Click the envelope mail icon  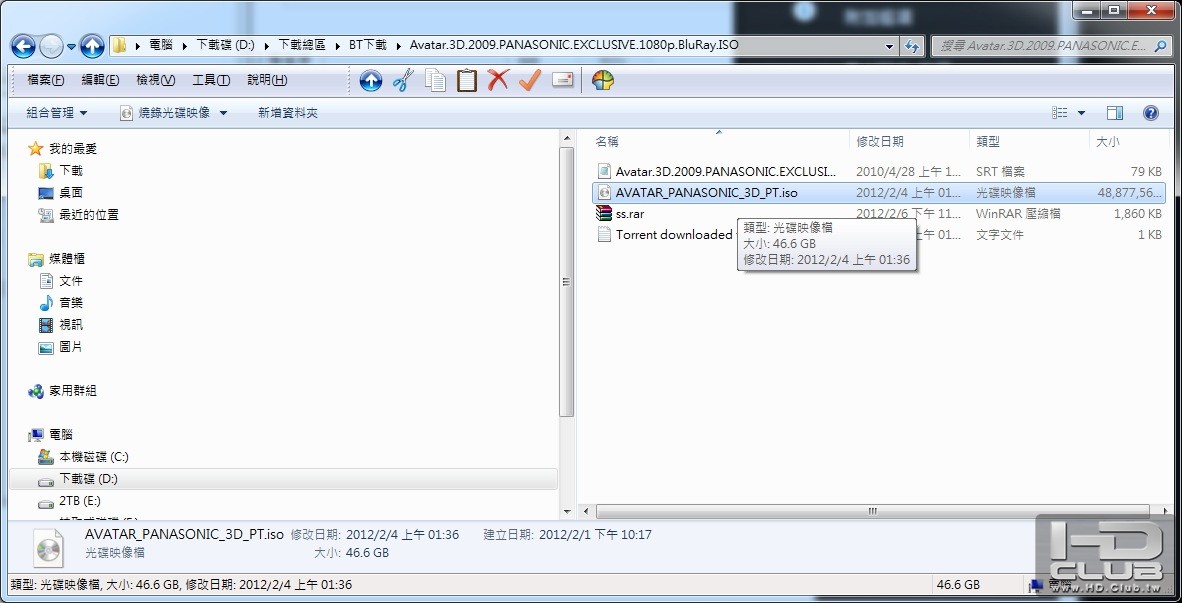pyautogui.click(x=562, y=80)
